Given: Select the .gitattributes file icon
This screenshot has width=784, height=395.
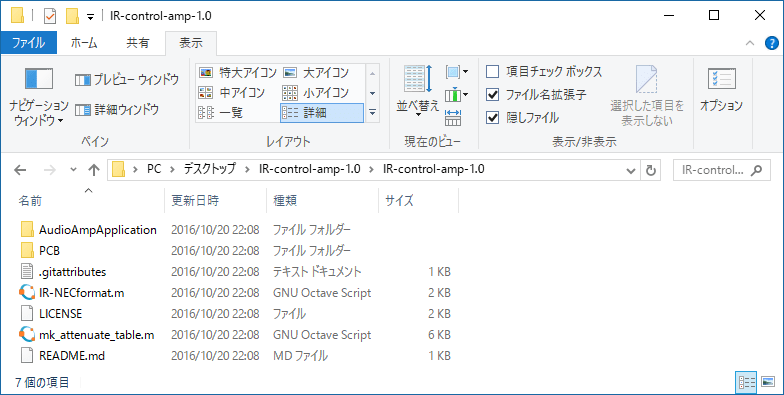Looking at the screenshot, I should (28, 272).
